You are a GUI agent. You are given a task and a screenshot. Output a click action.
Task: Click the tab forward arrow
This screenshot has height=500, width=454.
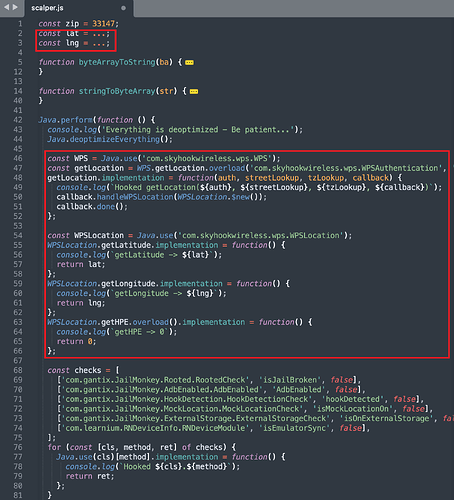click(15, 7)
